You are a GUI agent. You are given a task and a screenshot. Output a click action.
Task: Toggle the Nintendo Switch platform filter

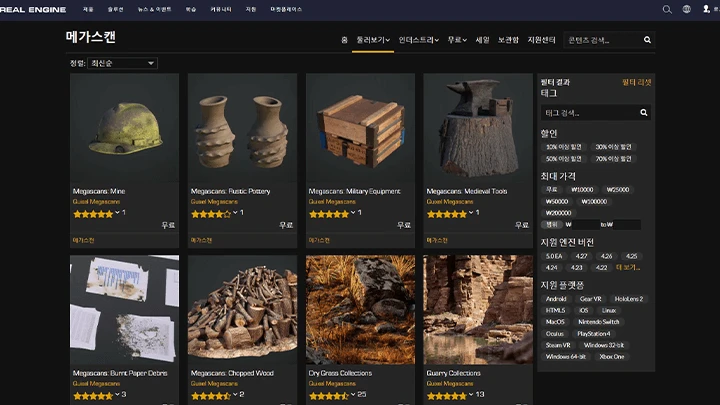click(598, 322)
